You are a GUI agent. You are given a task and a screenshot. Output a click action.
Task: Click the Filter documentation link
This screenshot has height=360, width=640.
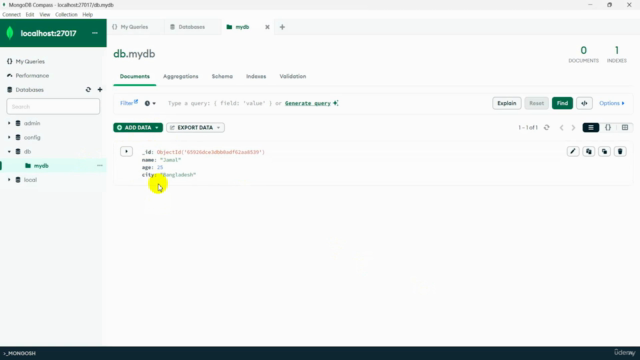(129, 103)
